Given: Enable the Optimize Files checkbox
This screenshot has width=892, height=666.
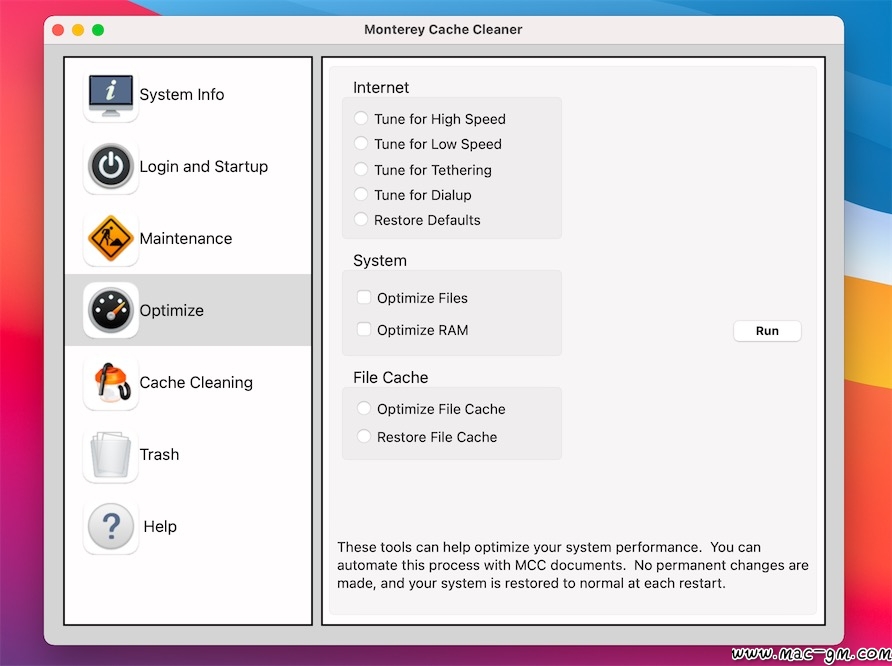Looking at the screenshot, I should [x=364, y=297].
